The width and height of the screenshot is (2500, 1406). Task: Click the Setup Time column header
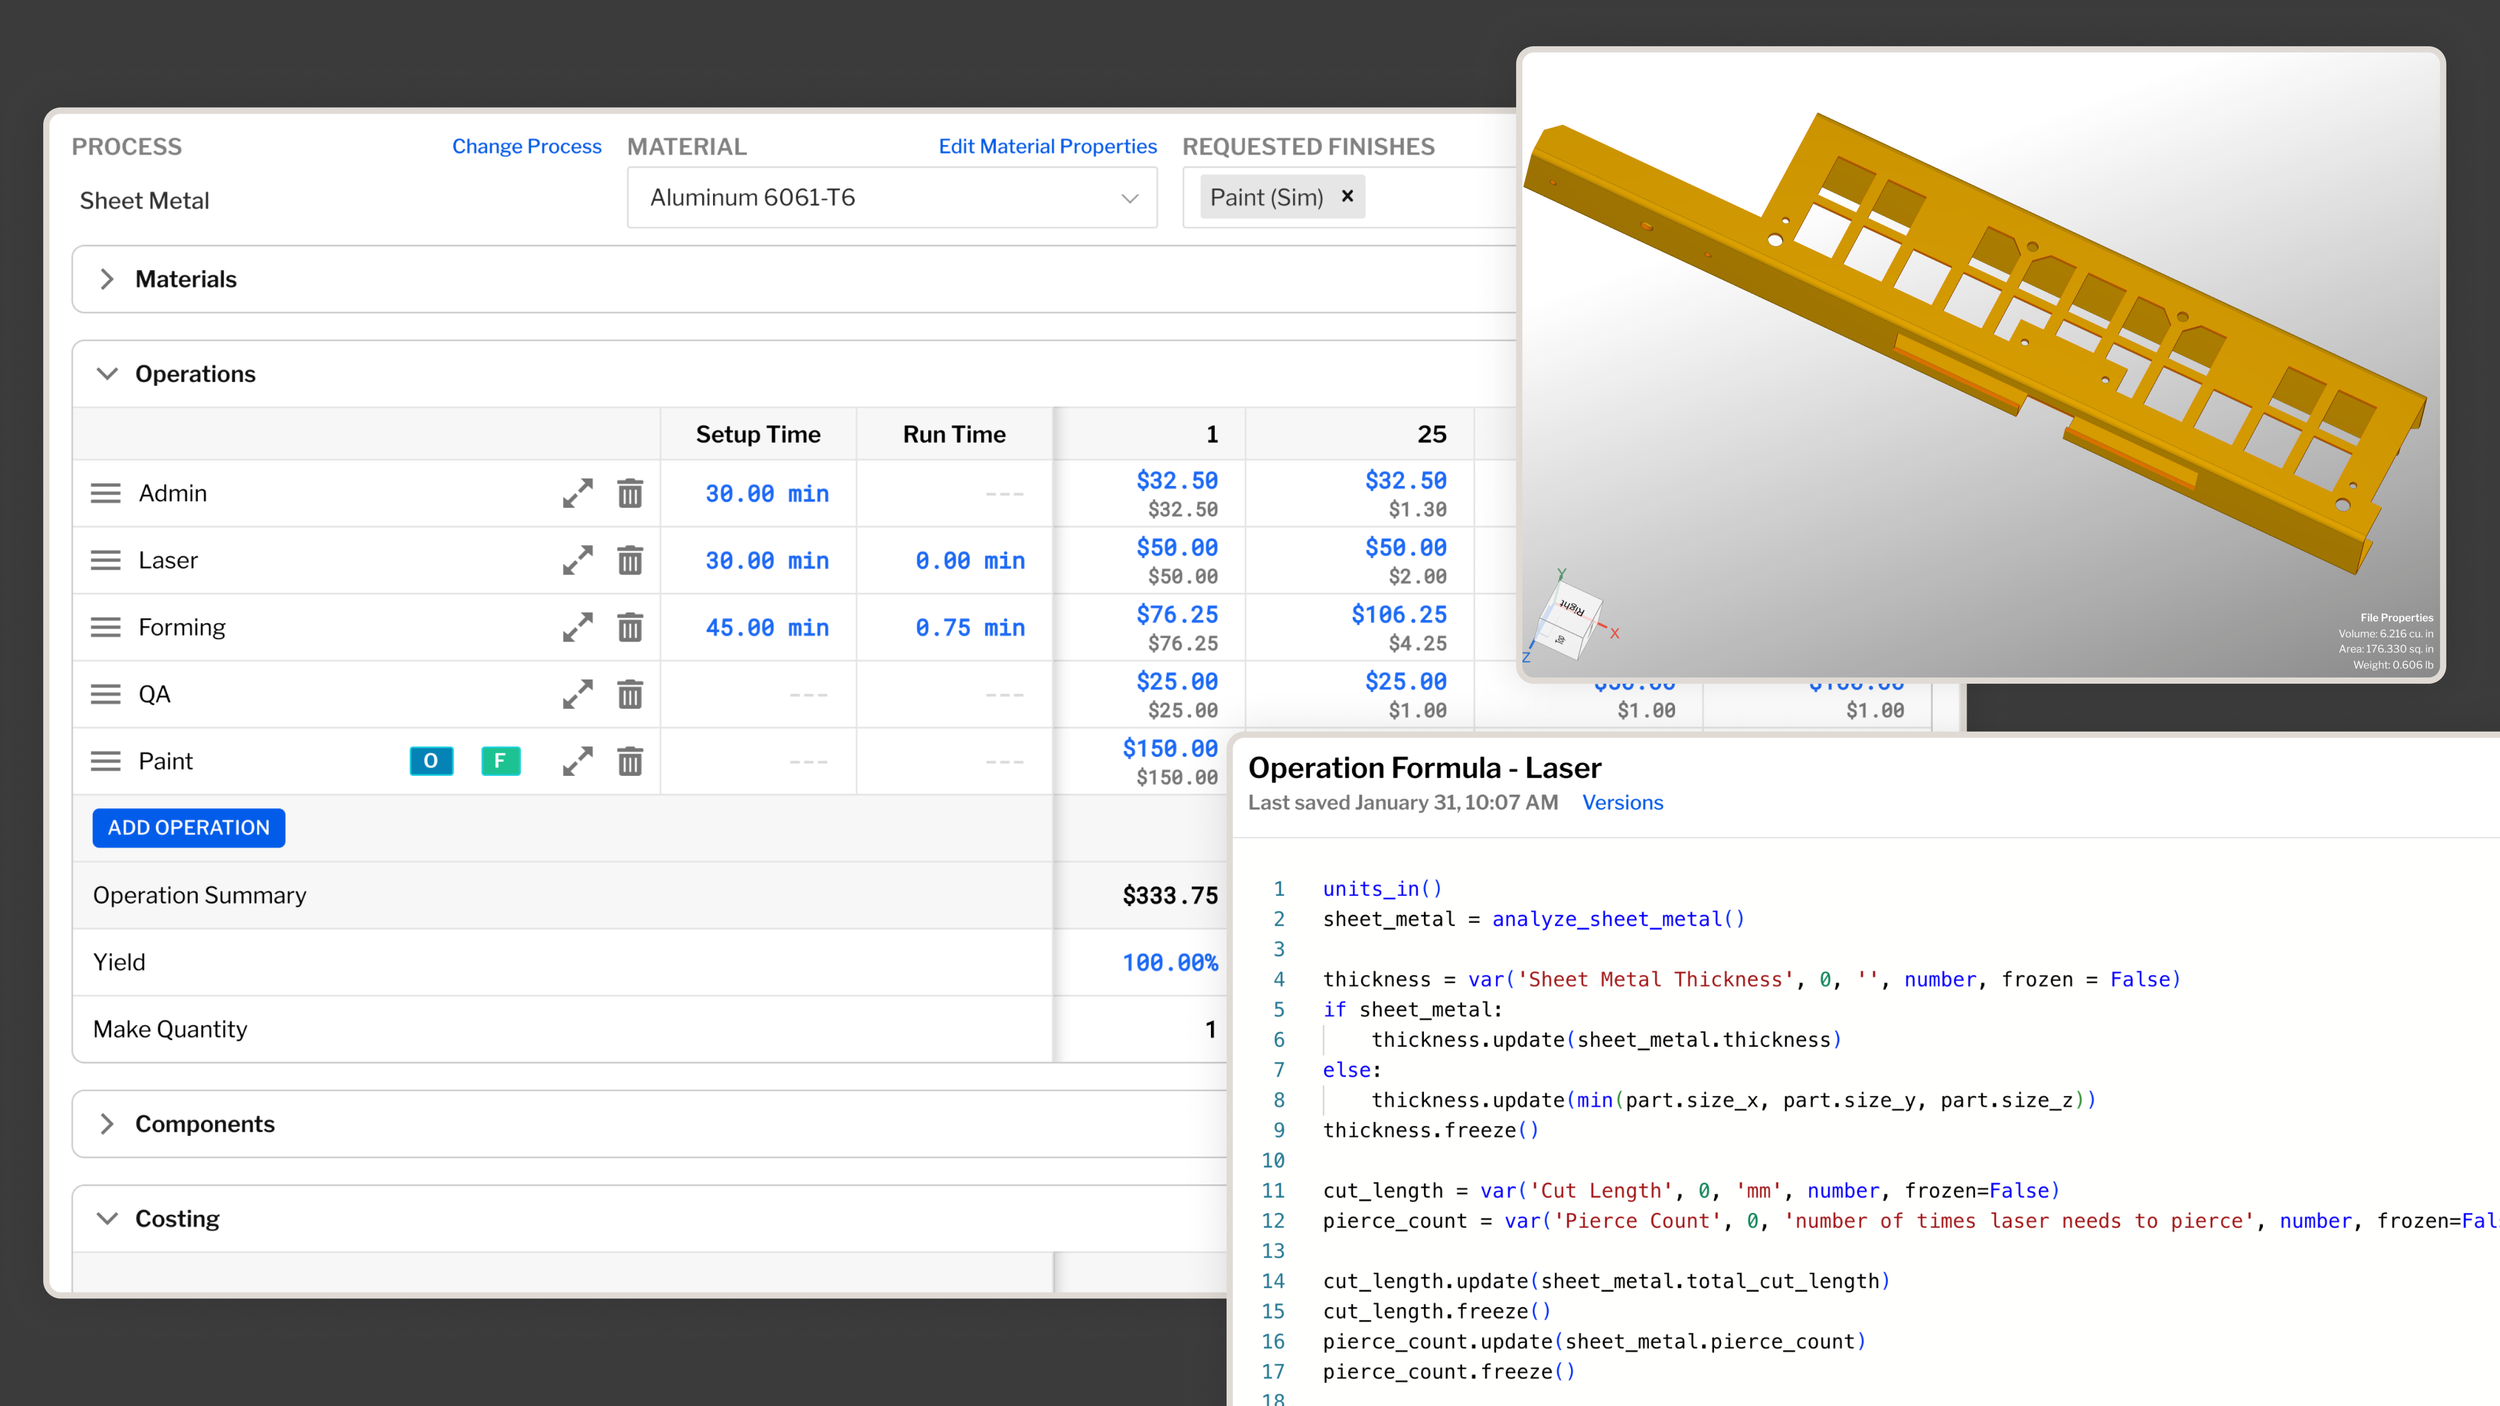(758, 434)
